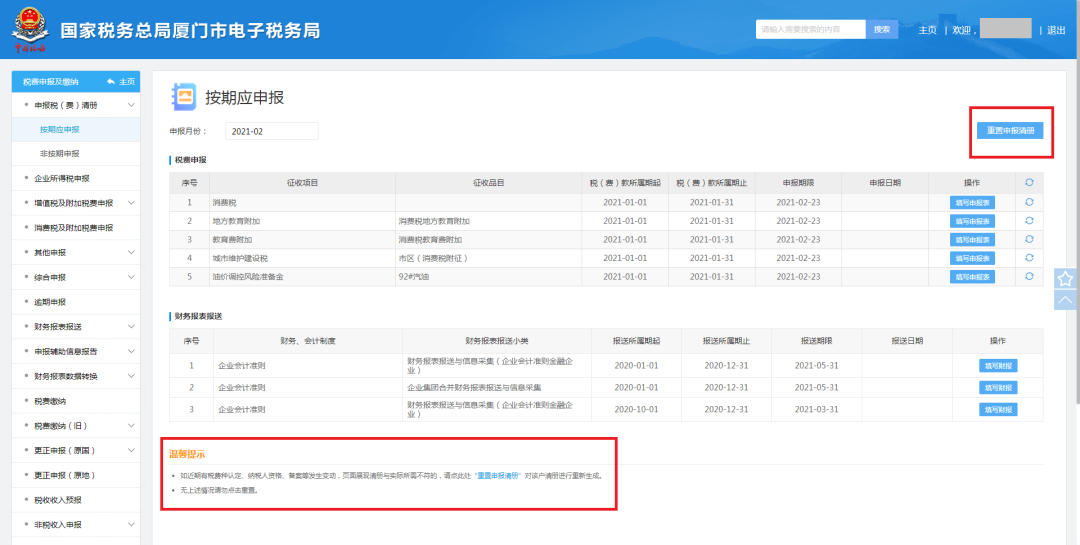Viewport: 1080px width, 545px height.
Task: Refresh the 教育费附加 row
Action: coord(1029,239)
